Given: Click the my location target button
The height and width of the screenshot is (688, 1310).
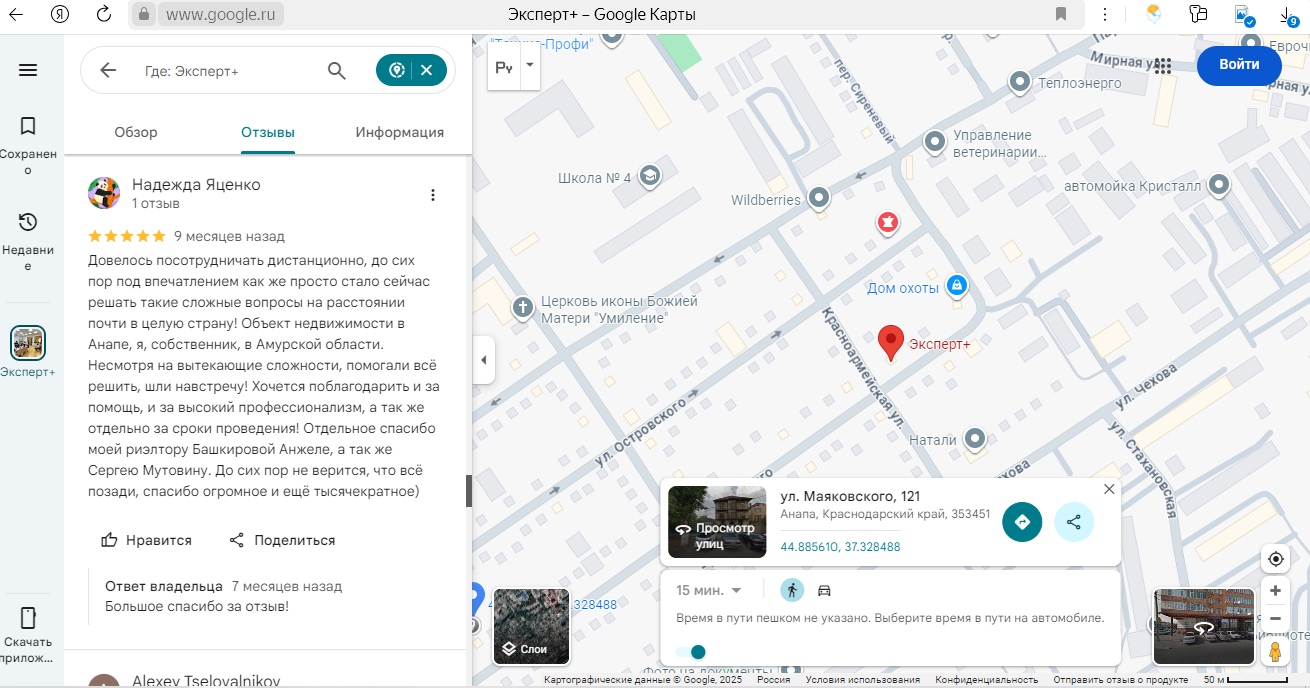Looking at the screenshot, I should pyautogui.click(x=1275, y=559).
